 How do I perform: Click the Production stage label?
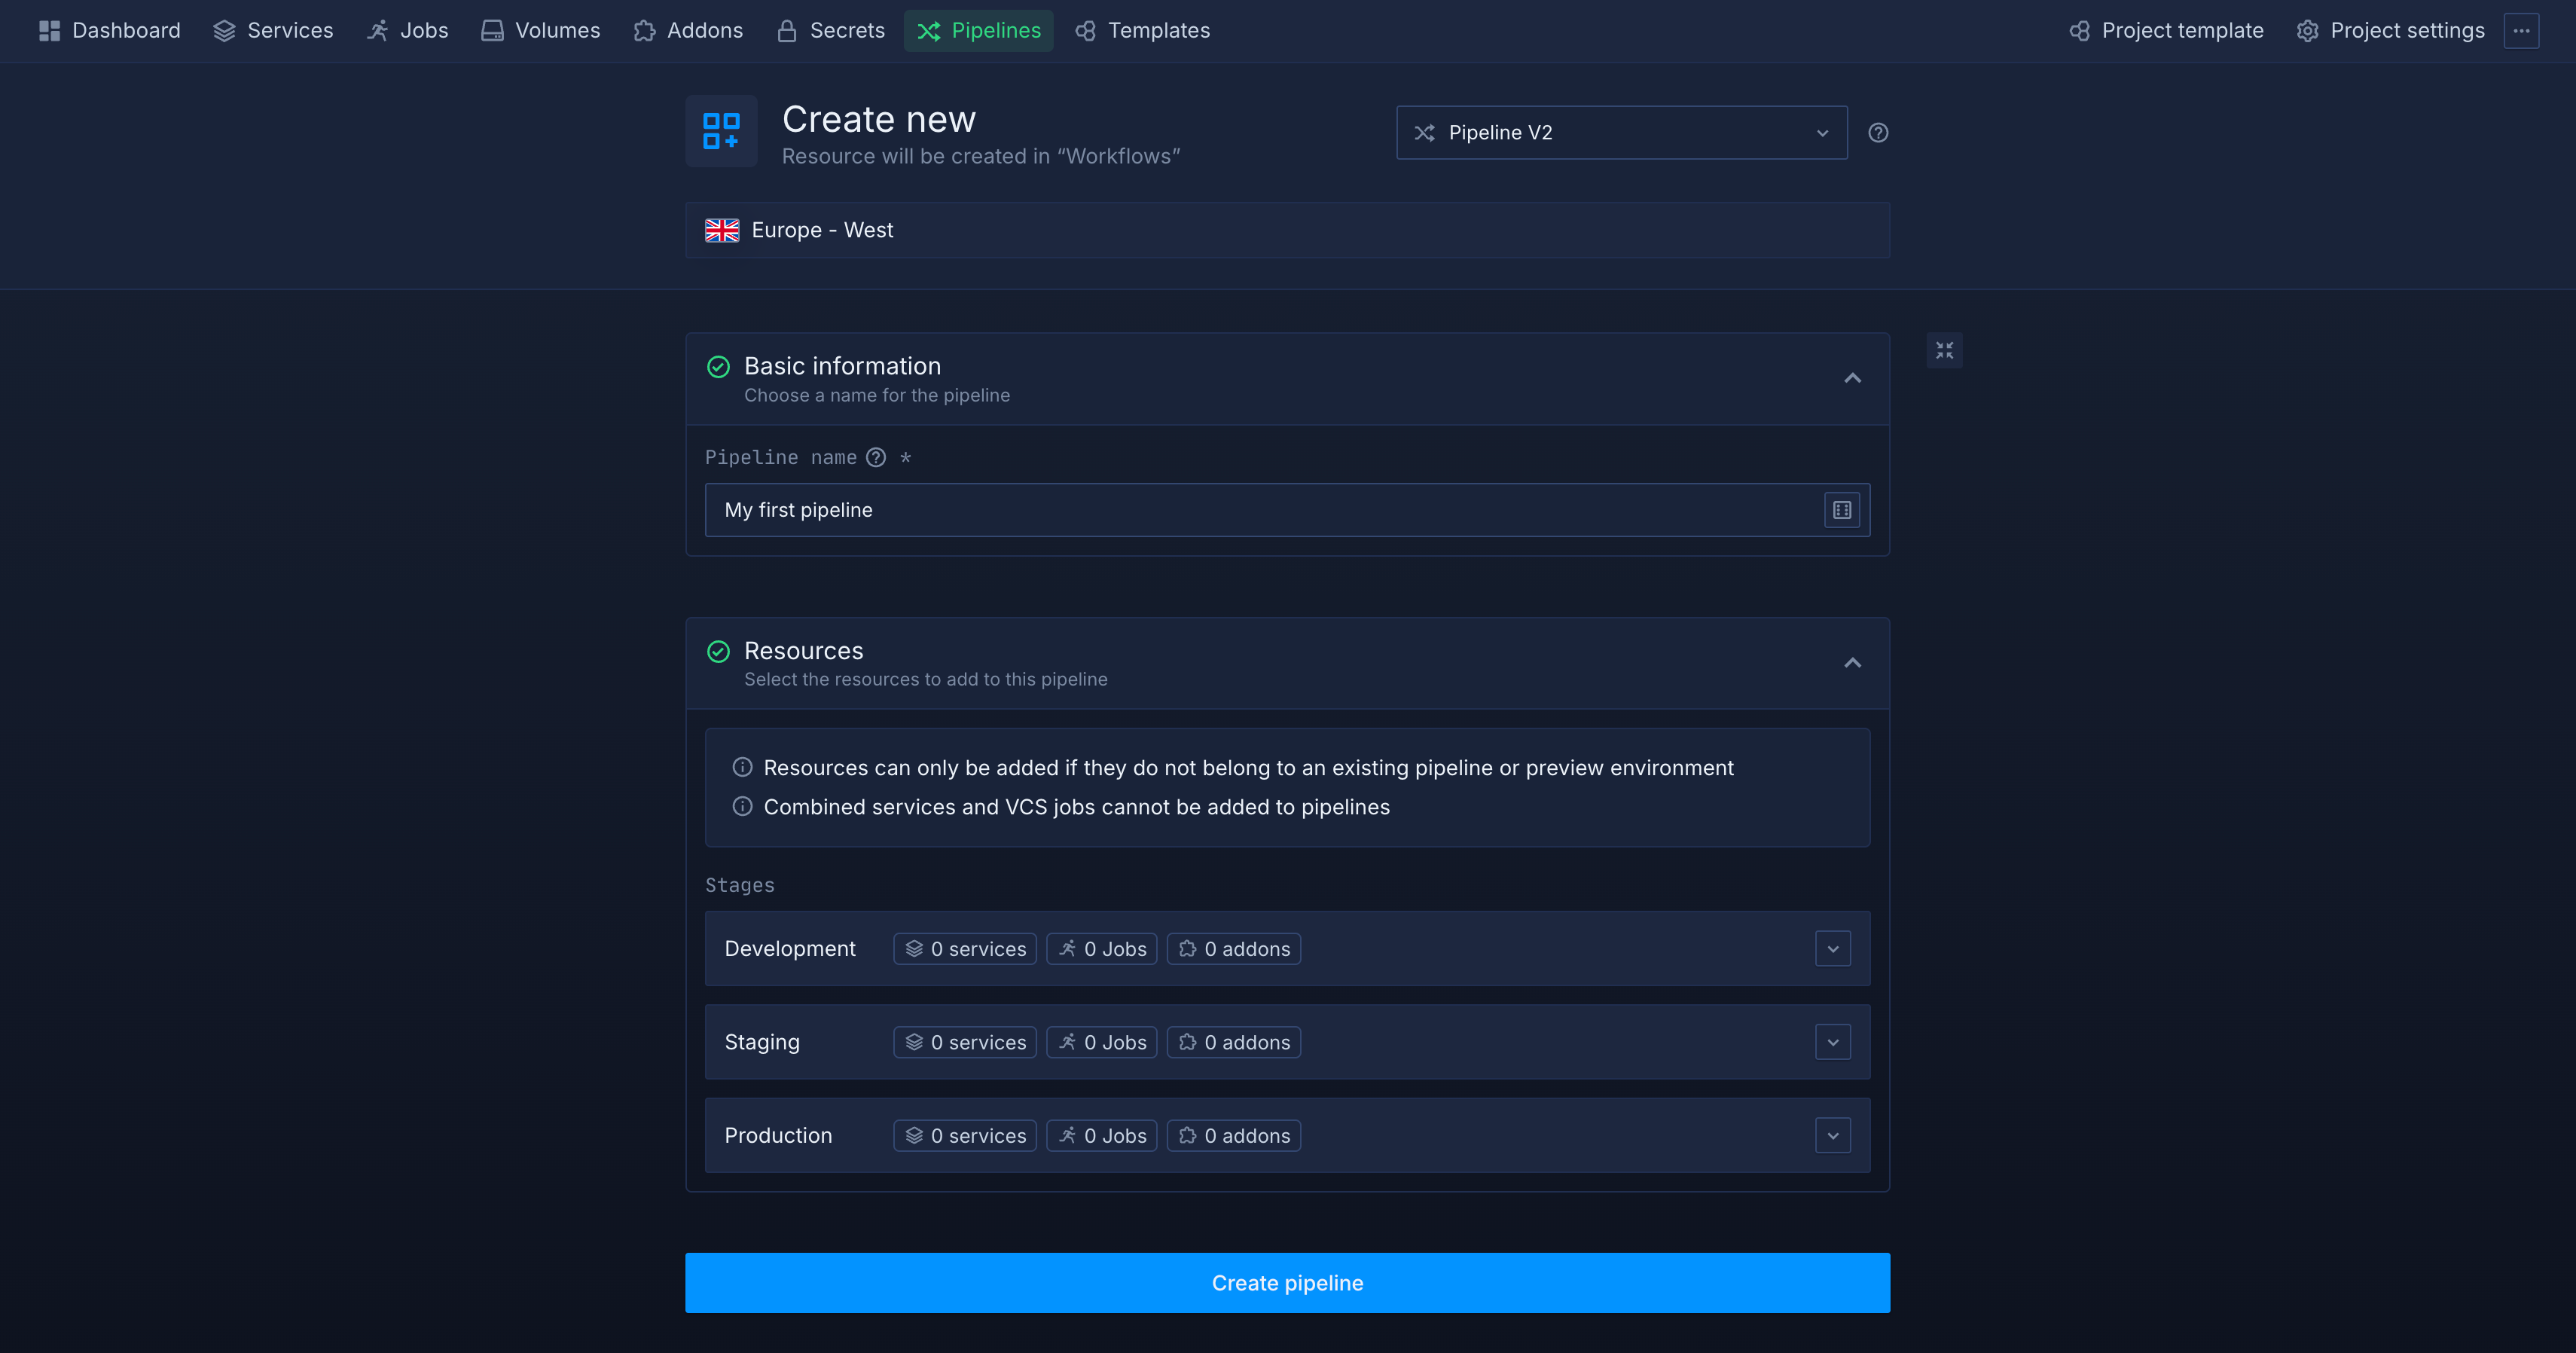click(x=778, y=1136)
